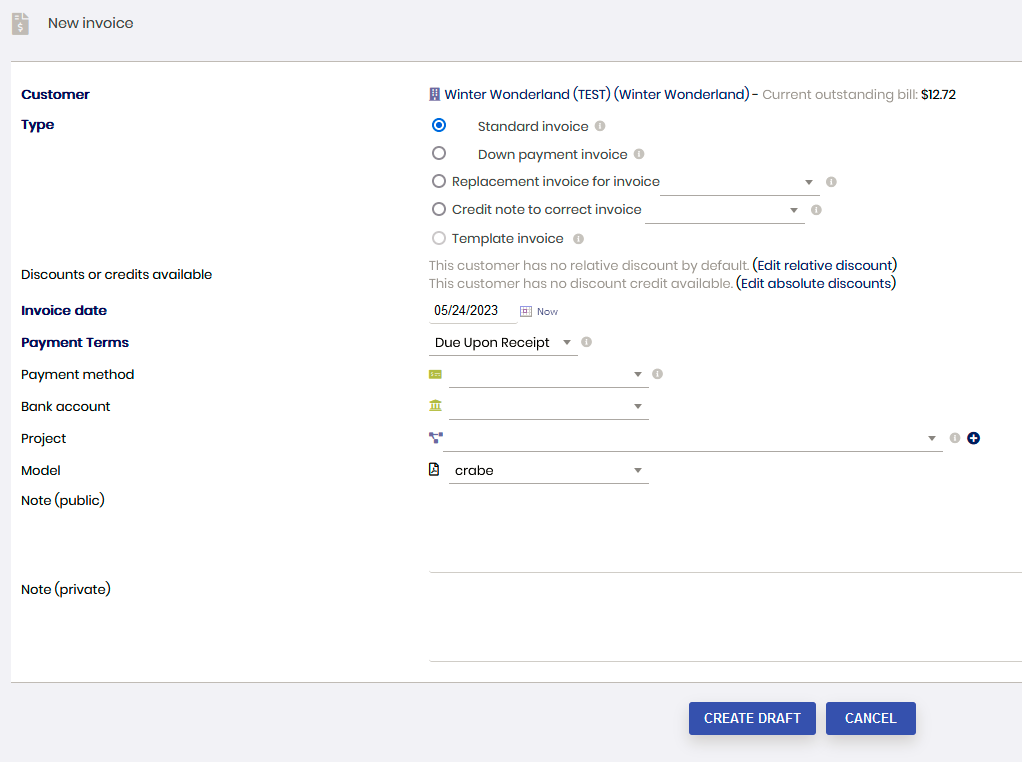Click the info icon next to Payment Terms
The image size is (1022, 762).
click(x=586, y=342)
